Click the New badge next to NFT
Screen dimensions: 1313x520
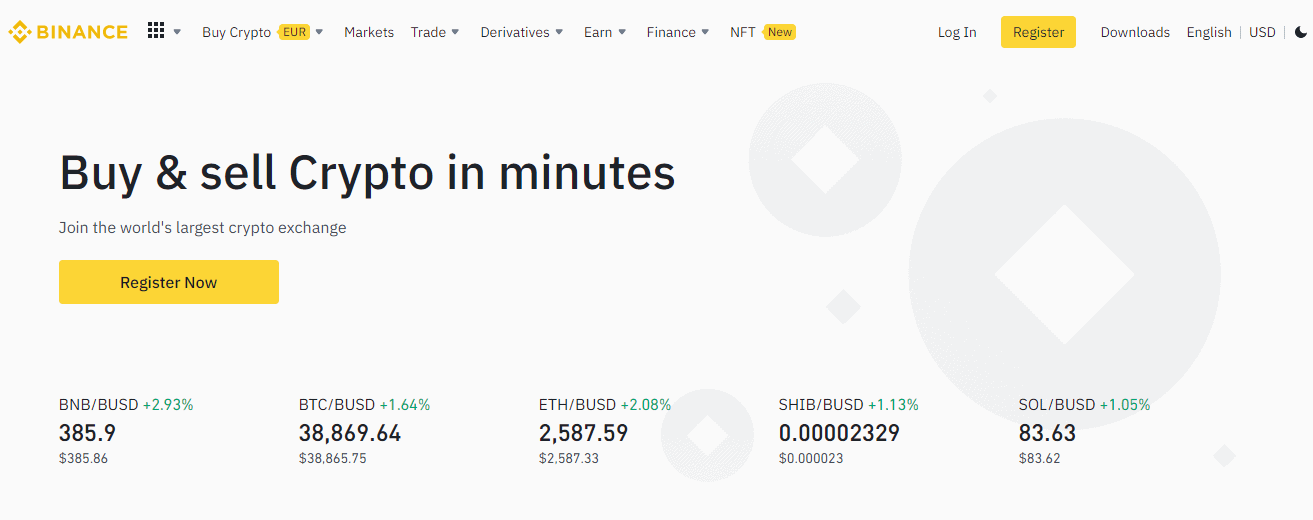[779, 32]
